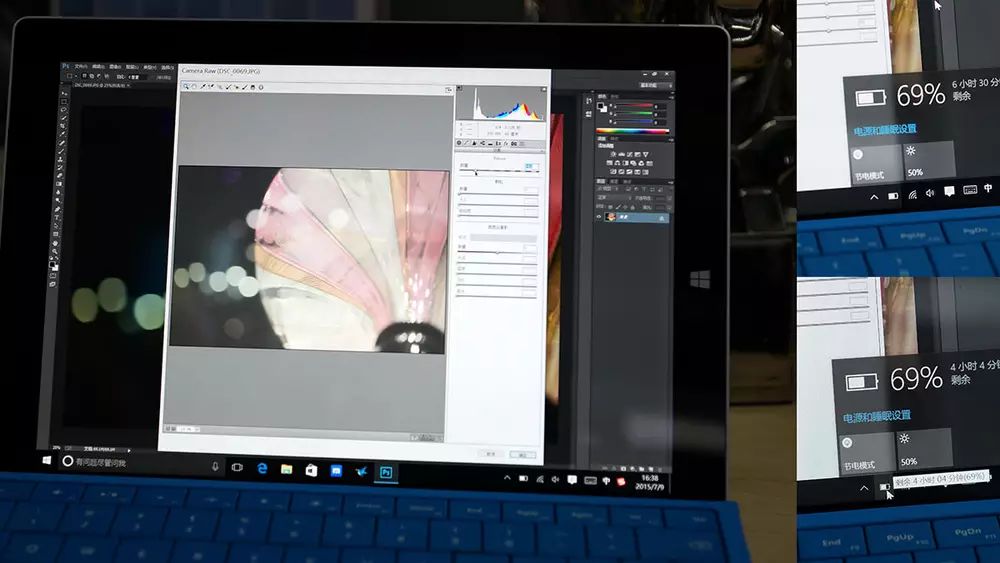The width and height of the screenshot is (1000, 563).
Task: Confirm Camera Raw with the OK button
Action: [x=523, y=455]
